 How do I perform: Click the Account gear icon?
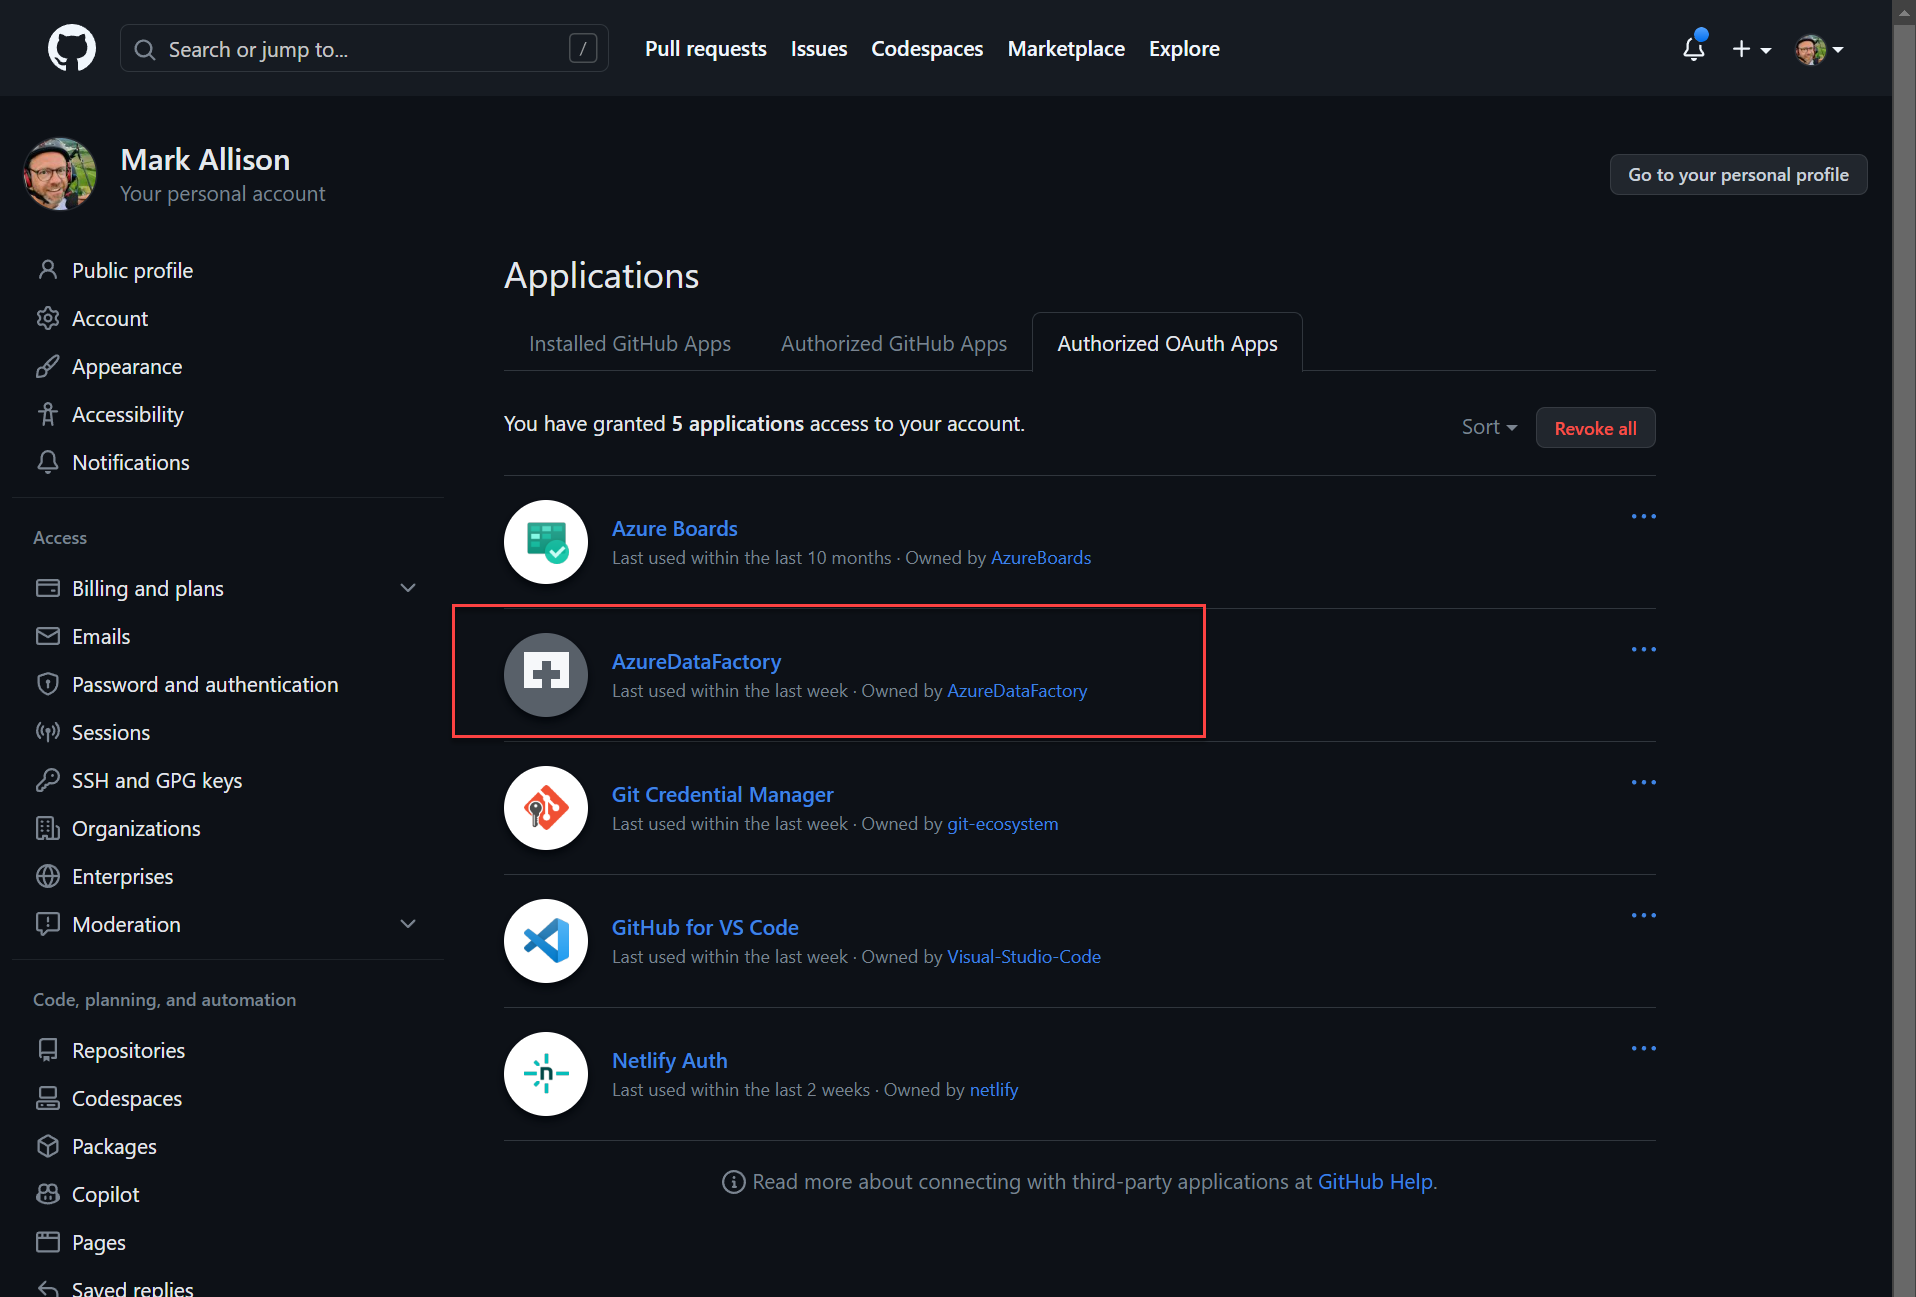click(x=47, y=318)
